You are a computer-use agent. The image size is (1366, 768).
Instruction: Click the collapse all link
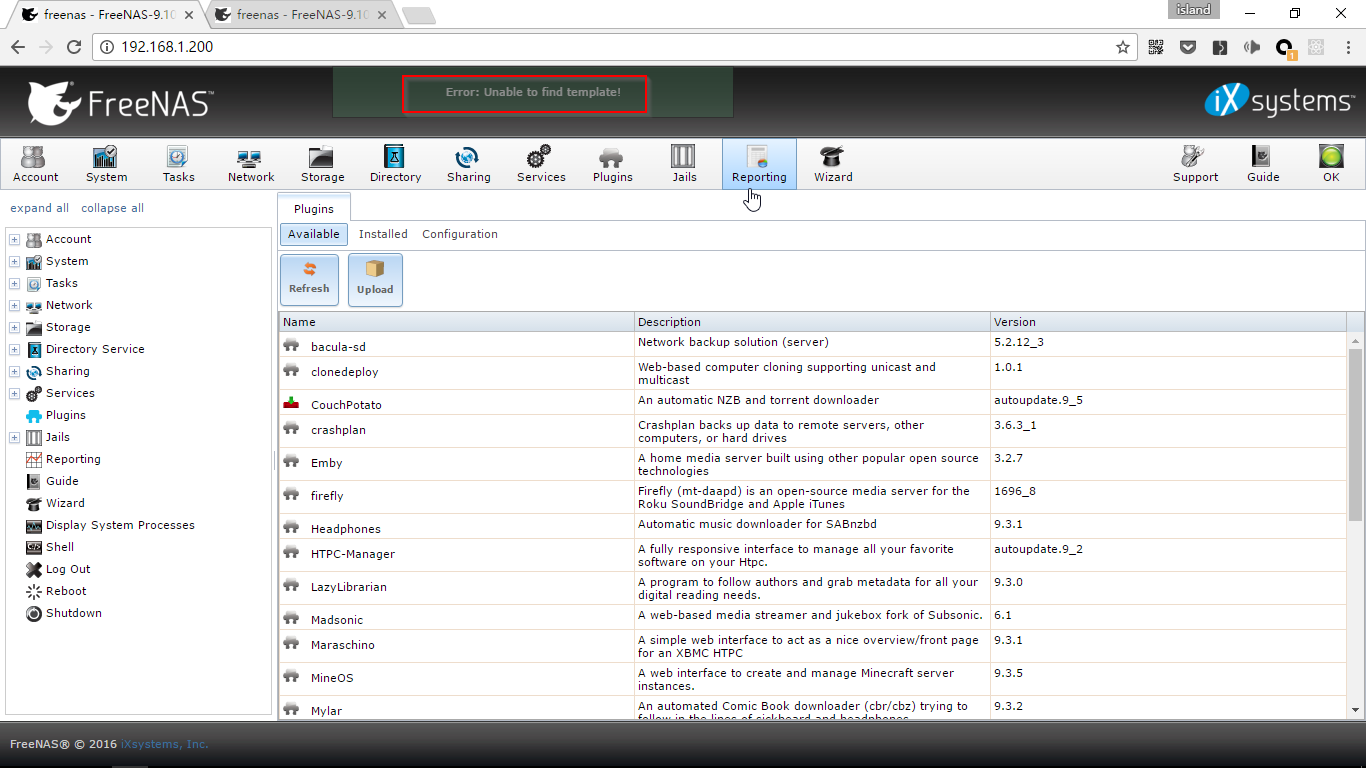112,208
